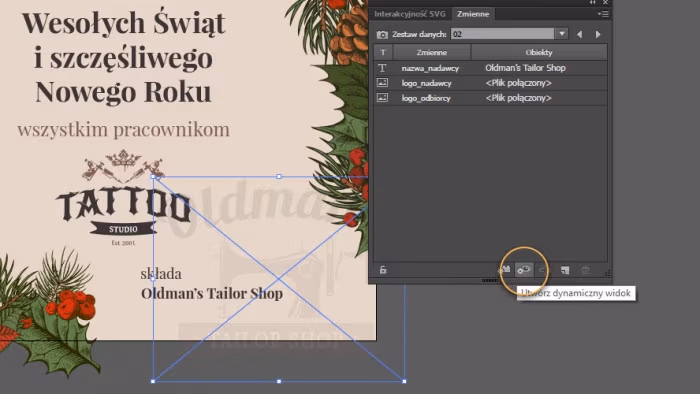The width and height of the screenshot is (700, 394).
Task: Click Utwórz dynamiczny widok eye-link icon
Action: [524, 270]
